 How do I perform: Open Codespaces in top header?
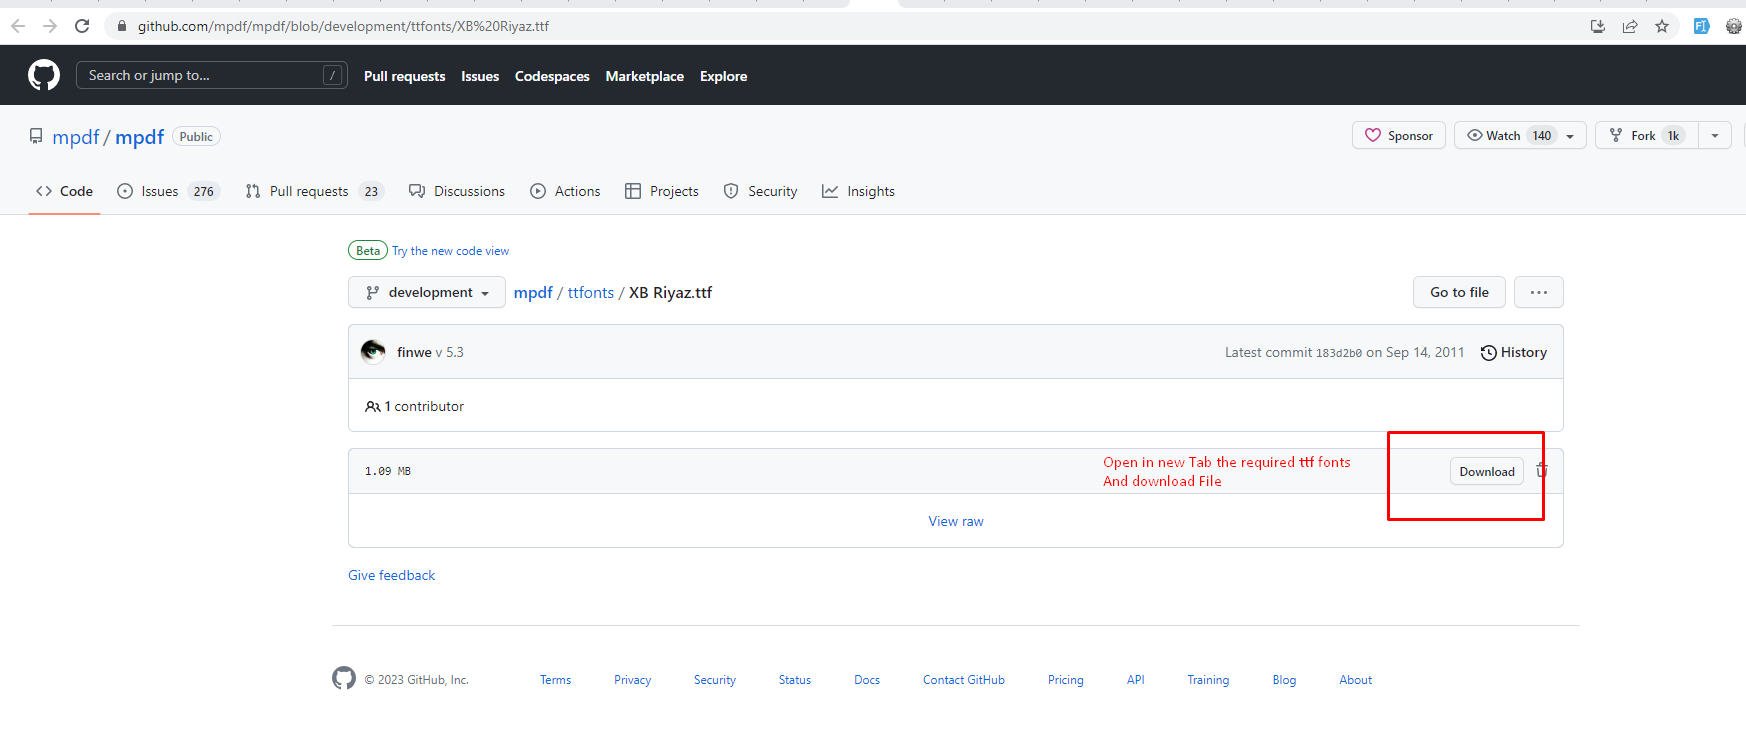point(552,76)
